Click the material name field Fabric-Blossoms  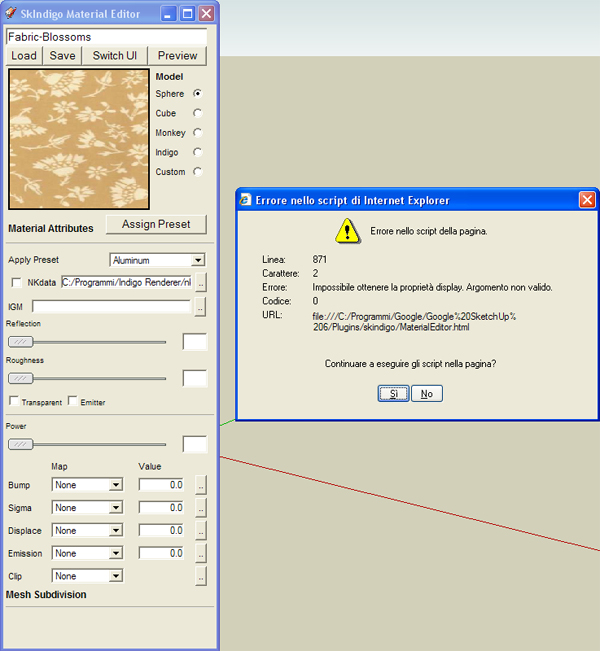(x=106, y=37)
